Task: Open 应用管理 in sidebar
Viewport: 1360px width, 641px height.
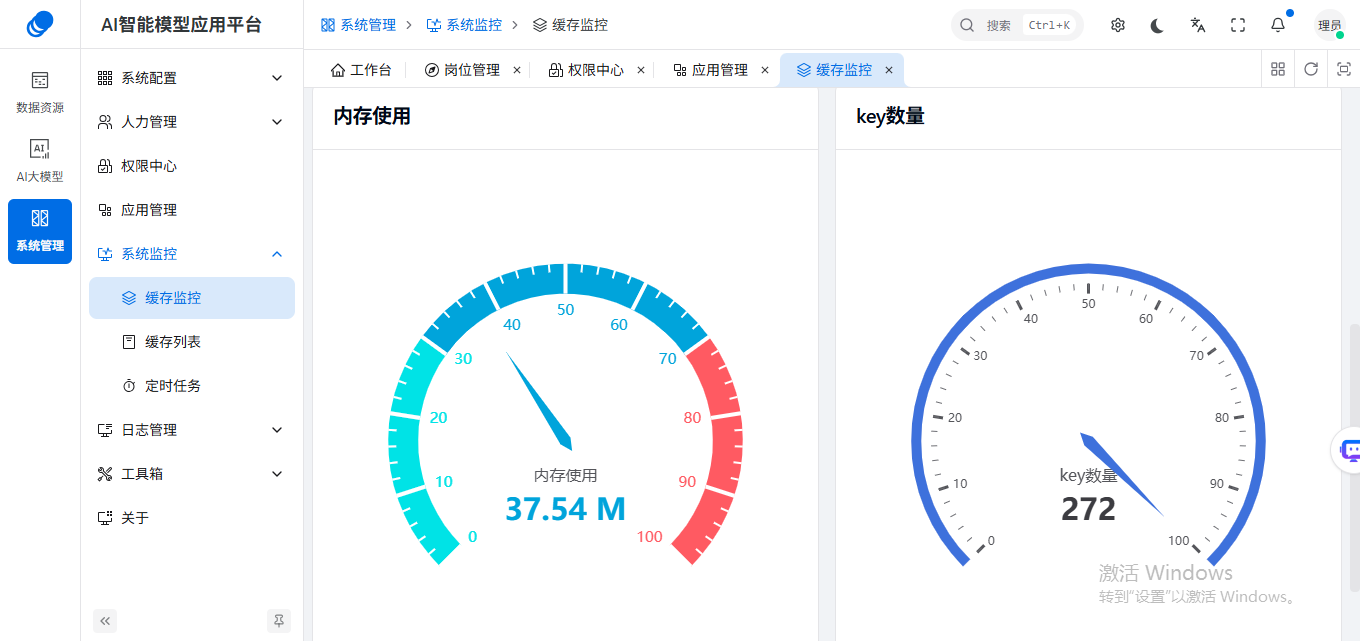Action: [191, 210]
